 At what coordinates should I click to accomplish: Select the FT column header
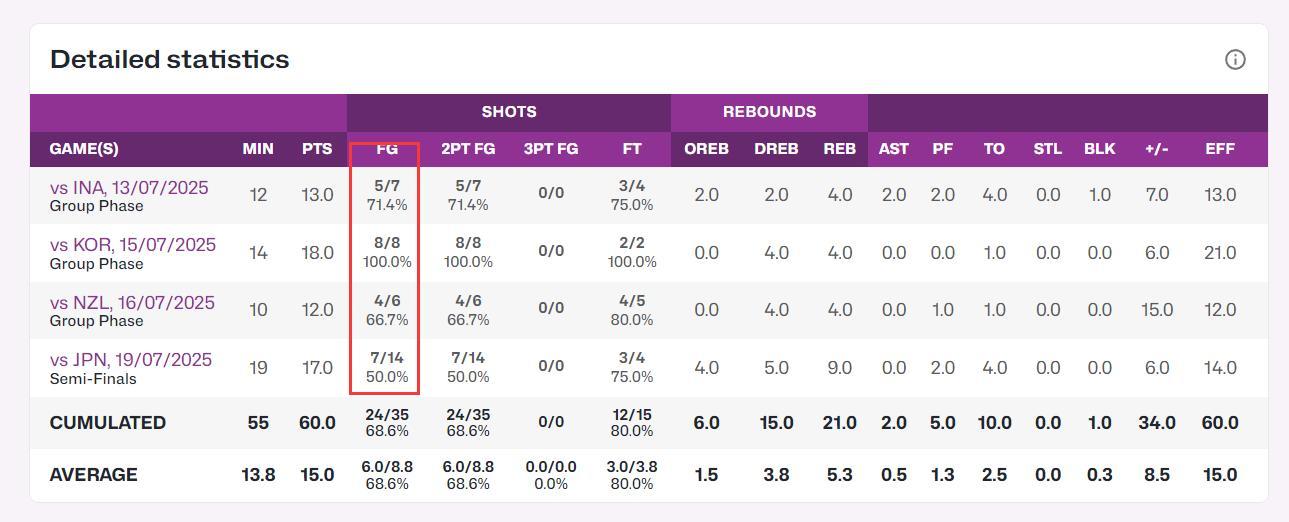click(x=632, y=149)
